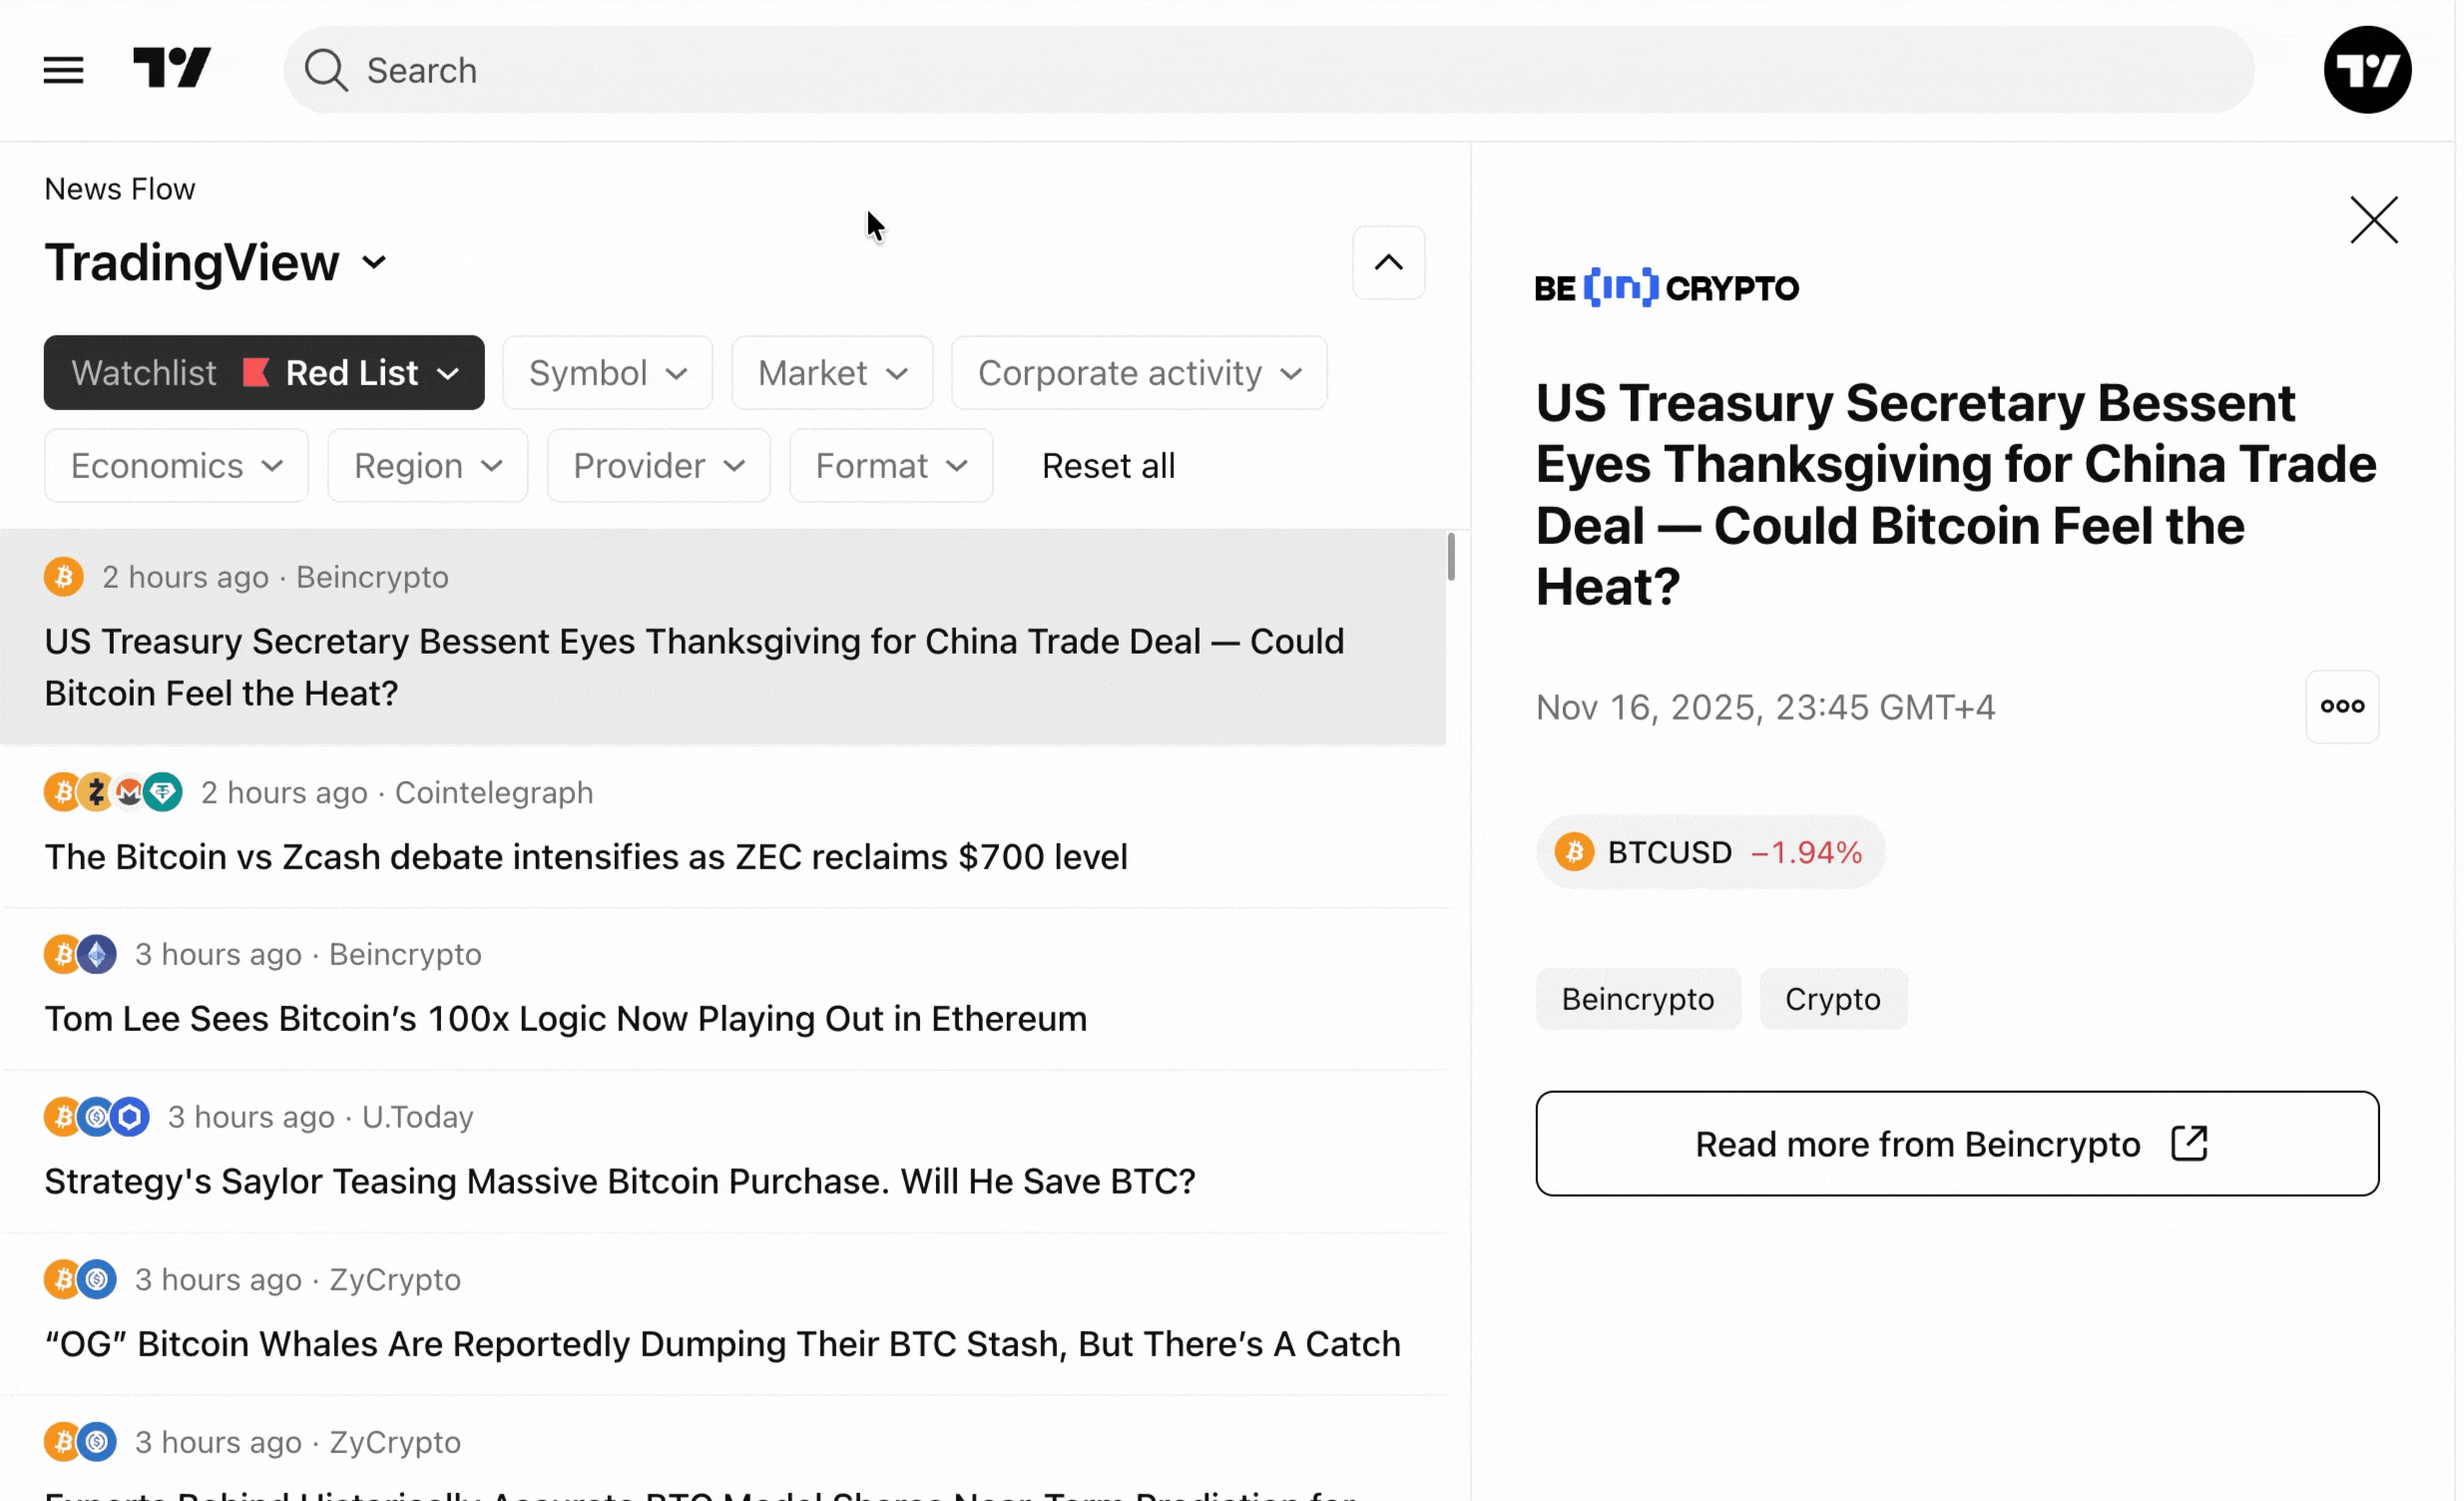Open the three-dot article options menu

coord(2341,706)
